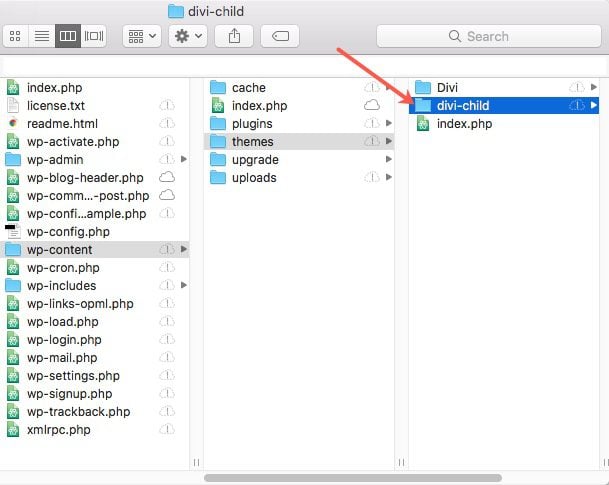Image resolution: width=609 pixels, height=485 pixels.
Task: Switch to list view in toolbar
Action: (x=43, y=36)
